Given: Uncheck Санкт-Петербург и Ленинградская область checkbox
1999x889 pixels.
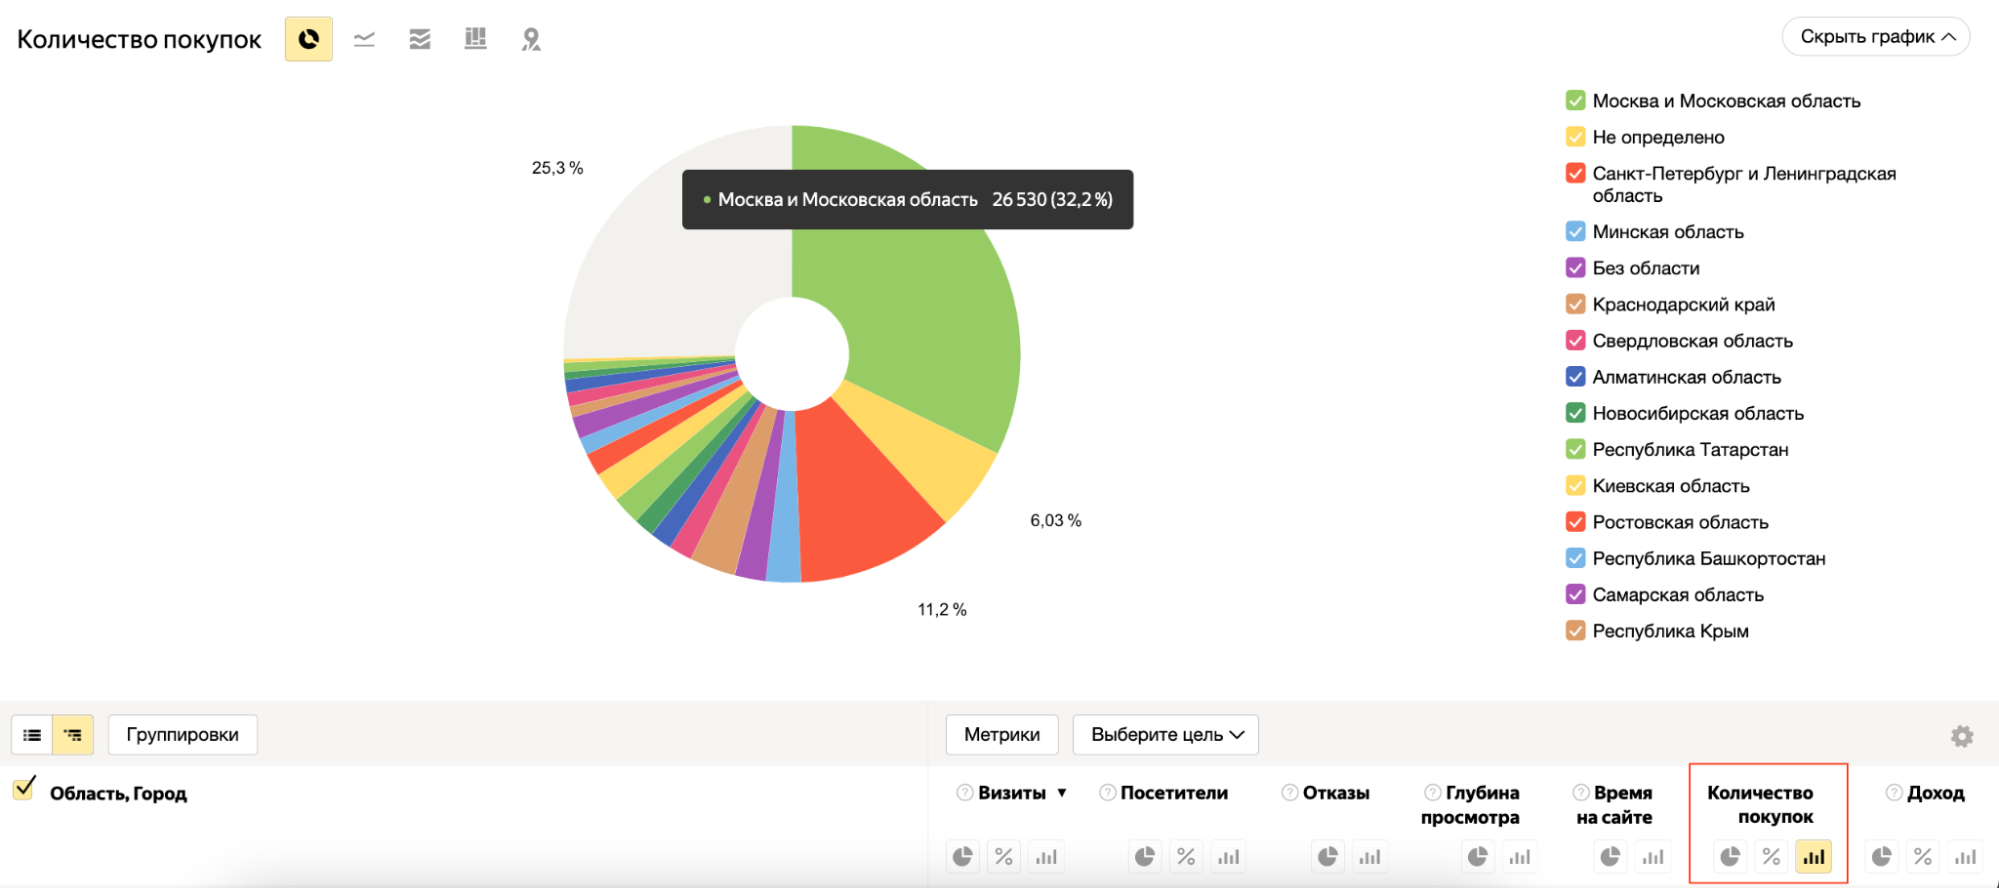Looking at the screenshot, I should coord(1575,173).
